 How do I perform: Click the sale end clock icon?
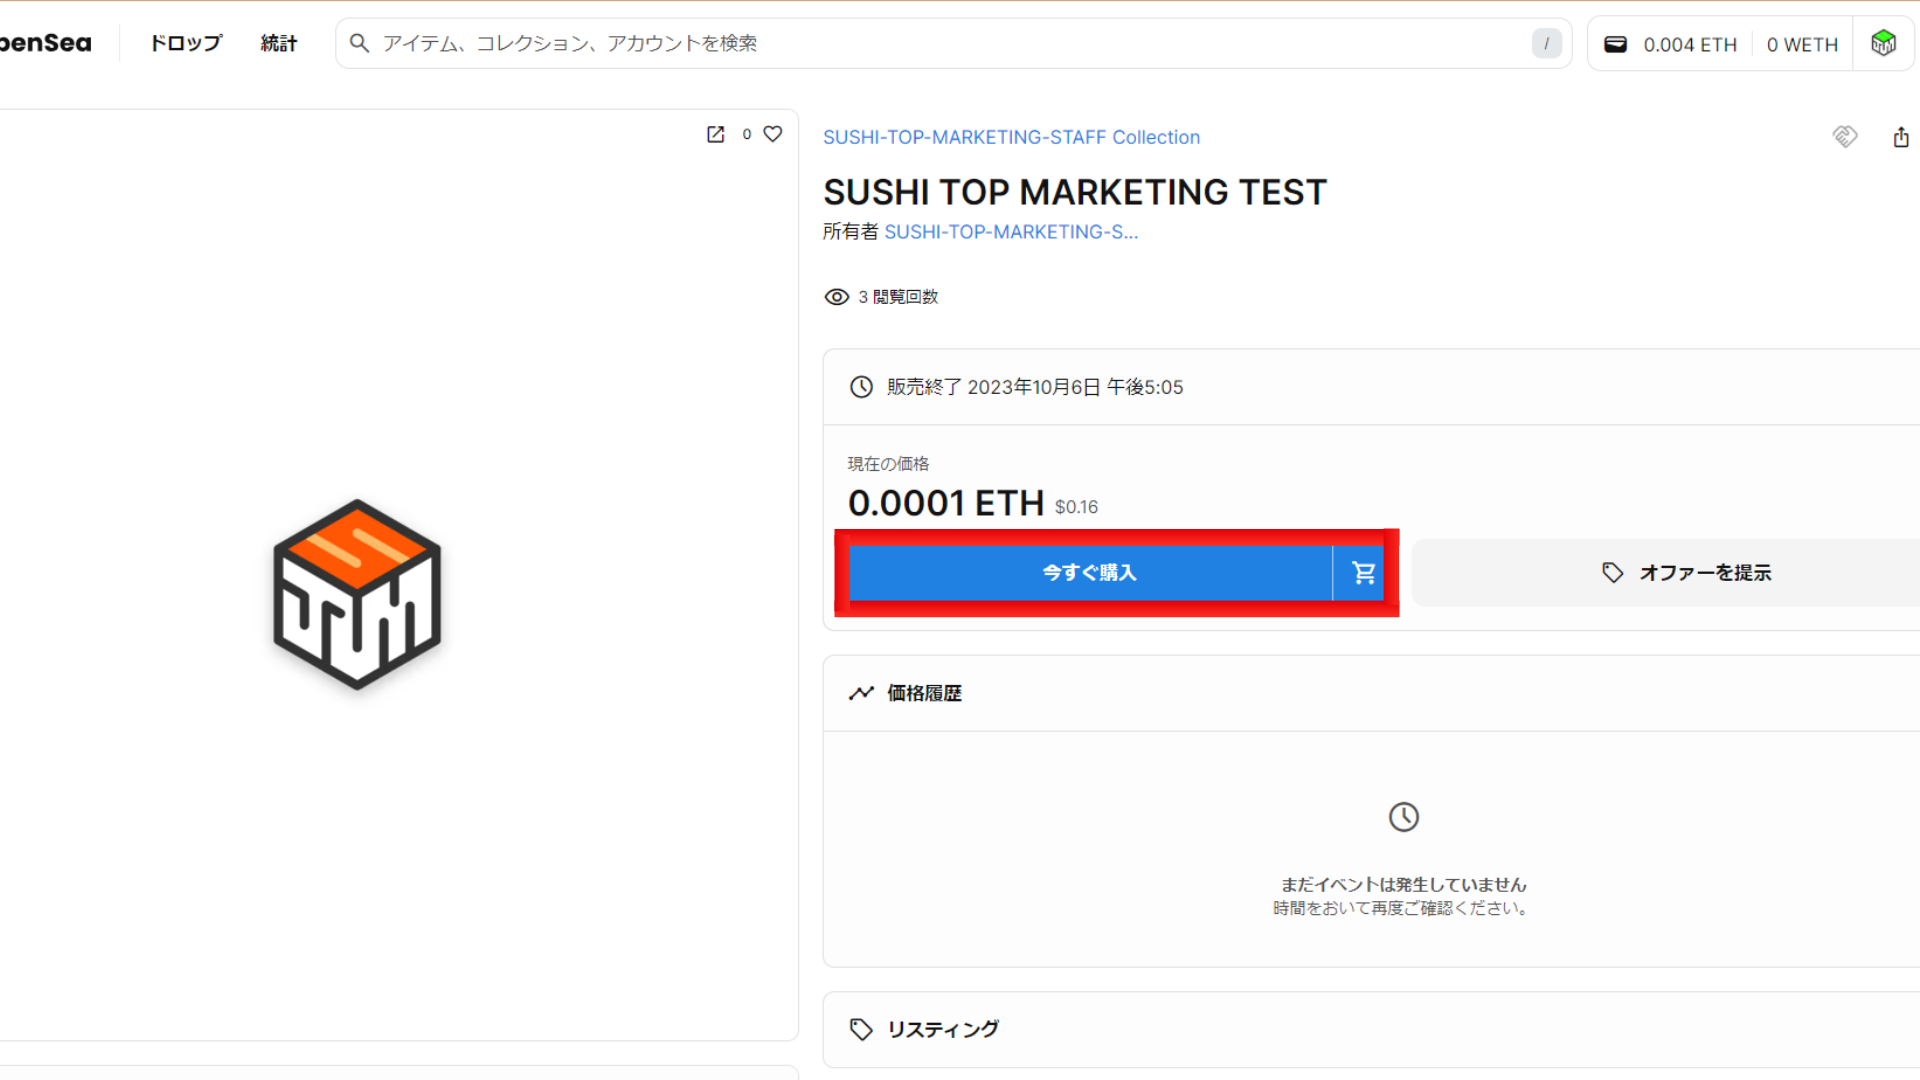point(861,387)
